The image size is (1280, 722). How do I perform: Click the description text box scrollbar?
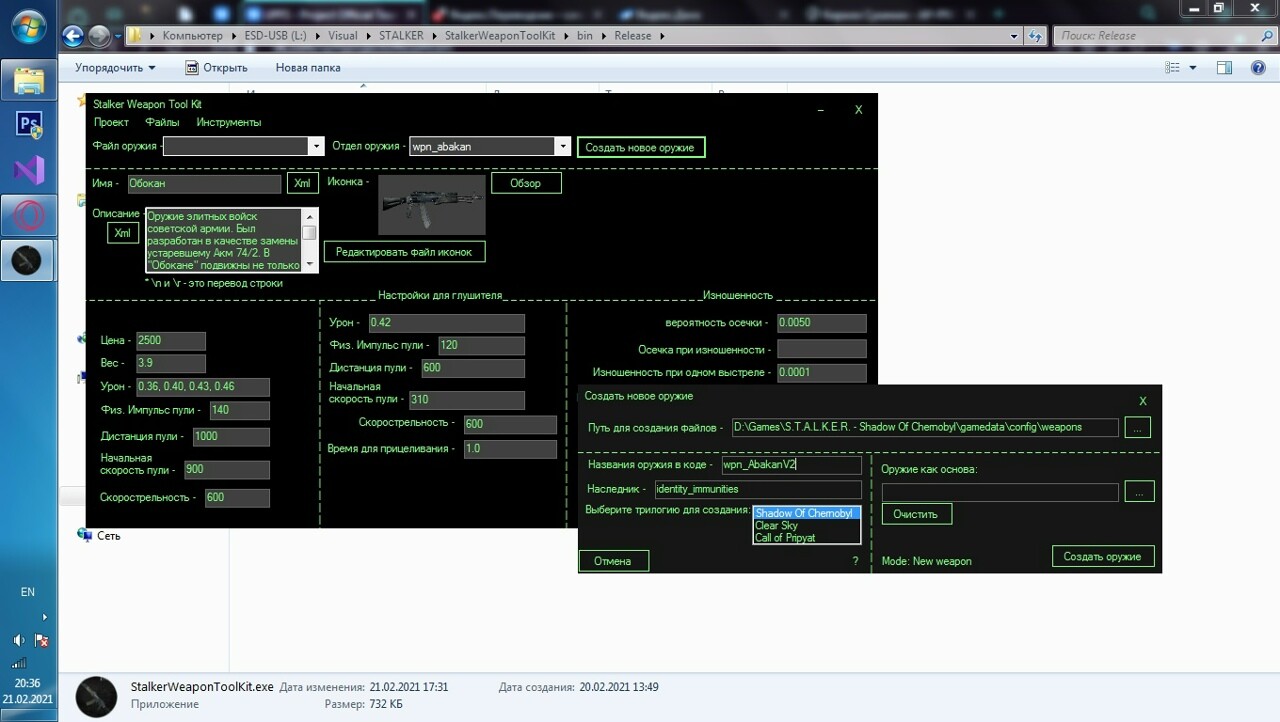[x=310, y=239]
